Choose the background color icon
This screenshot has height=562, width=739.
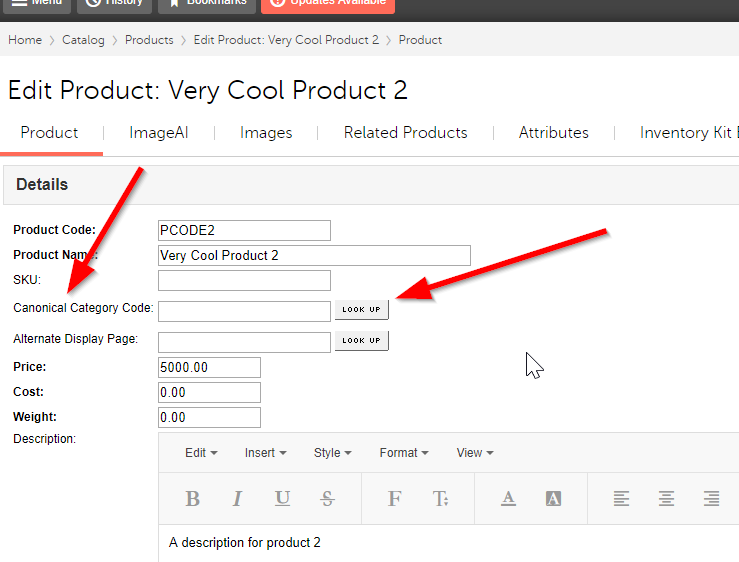coord(554,499)
